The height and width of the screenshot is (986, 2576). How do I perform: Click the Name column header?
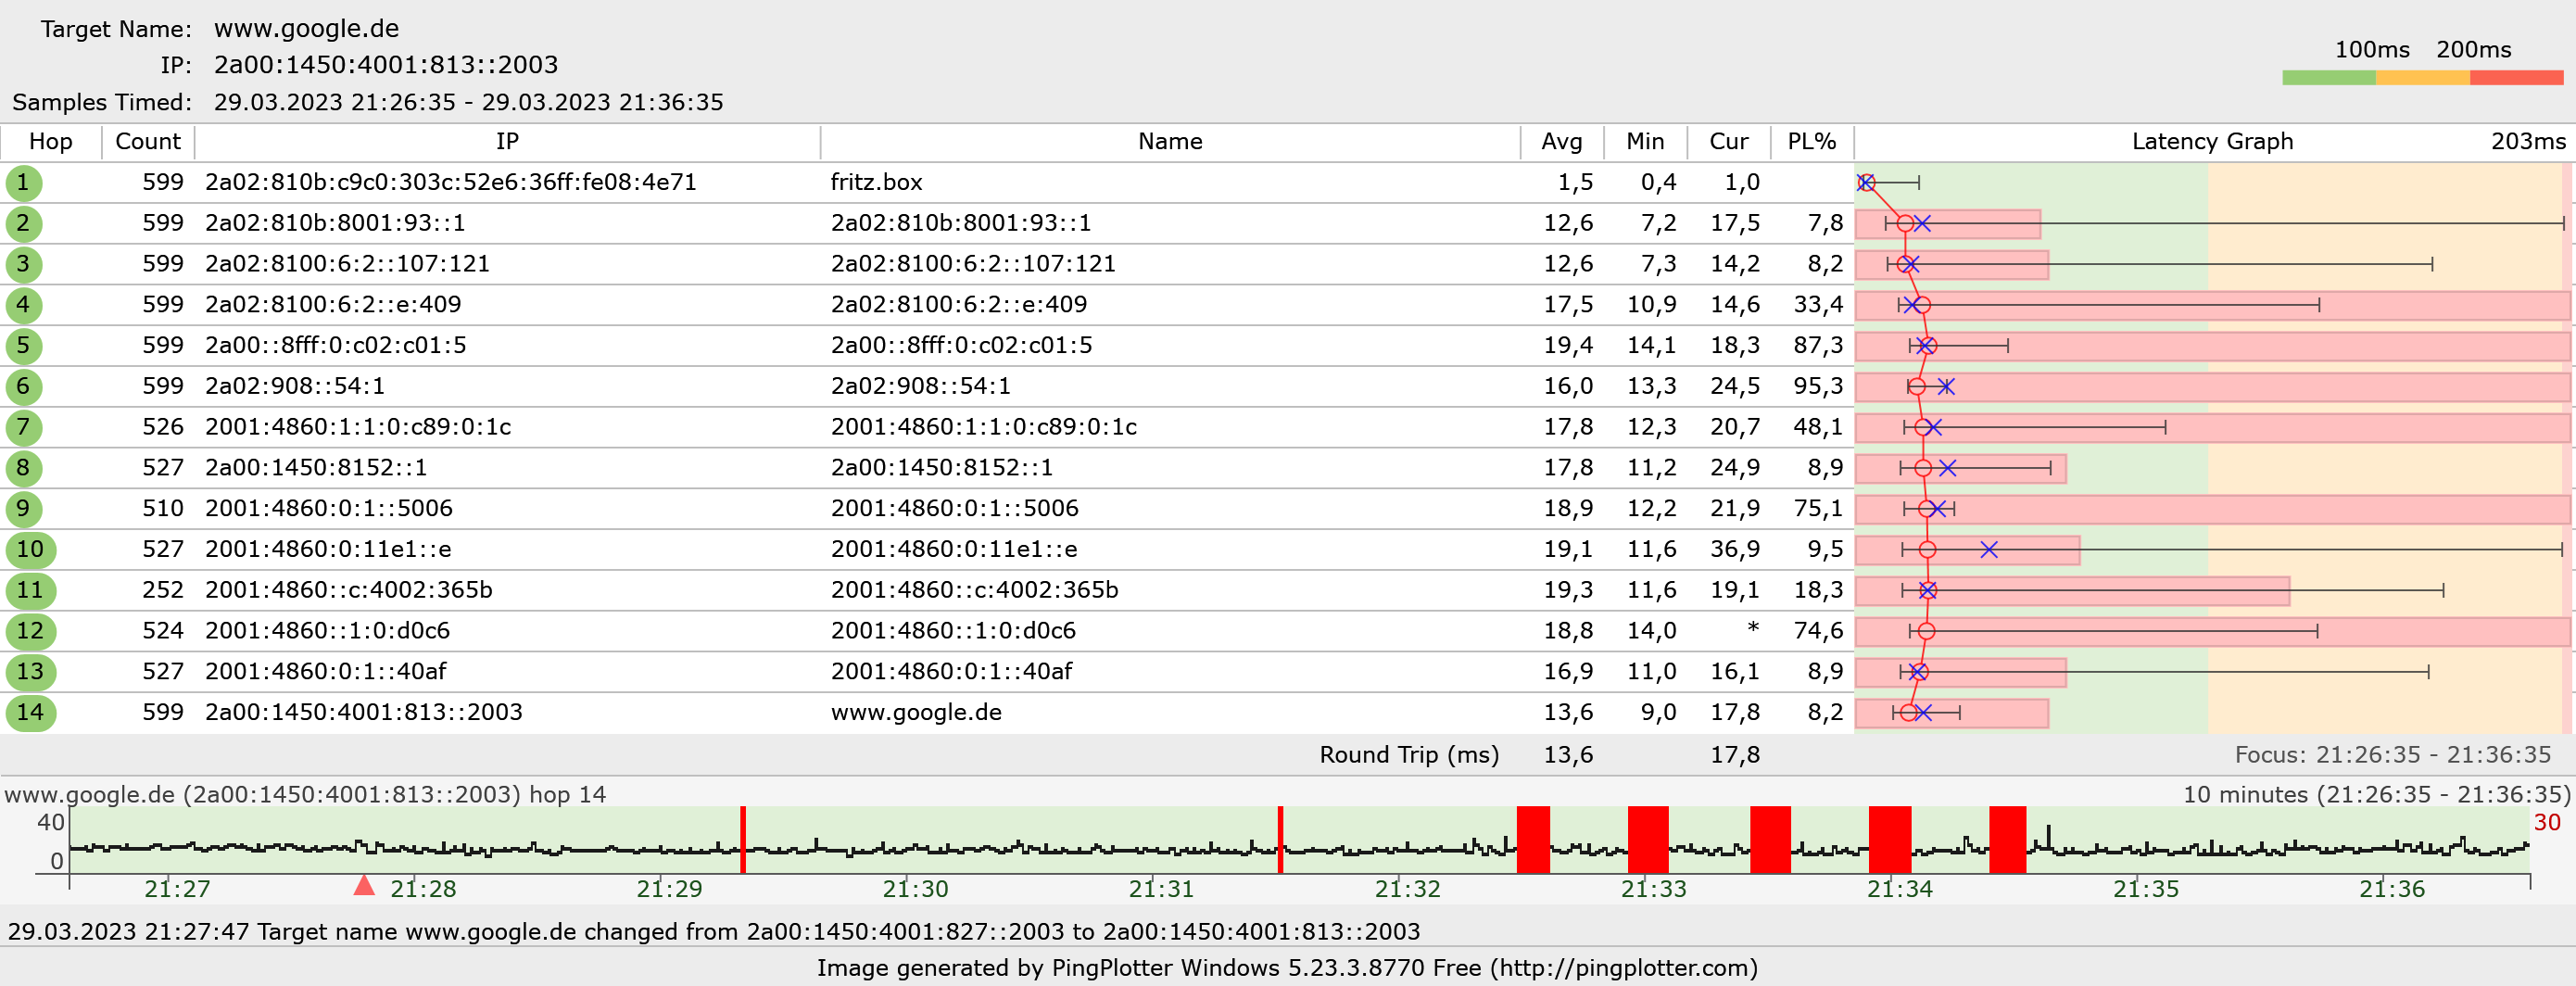pos(1170,142)
